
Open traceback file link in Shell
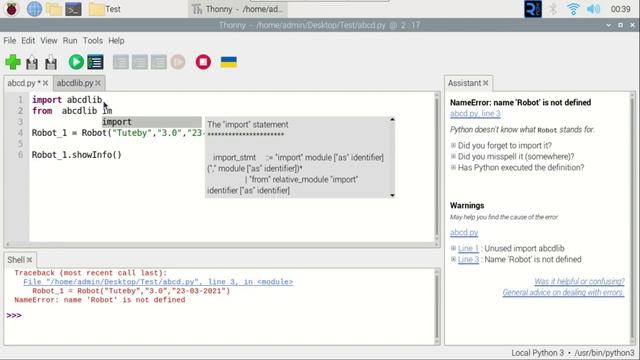point(158,282)
